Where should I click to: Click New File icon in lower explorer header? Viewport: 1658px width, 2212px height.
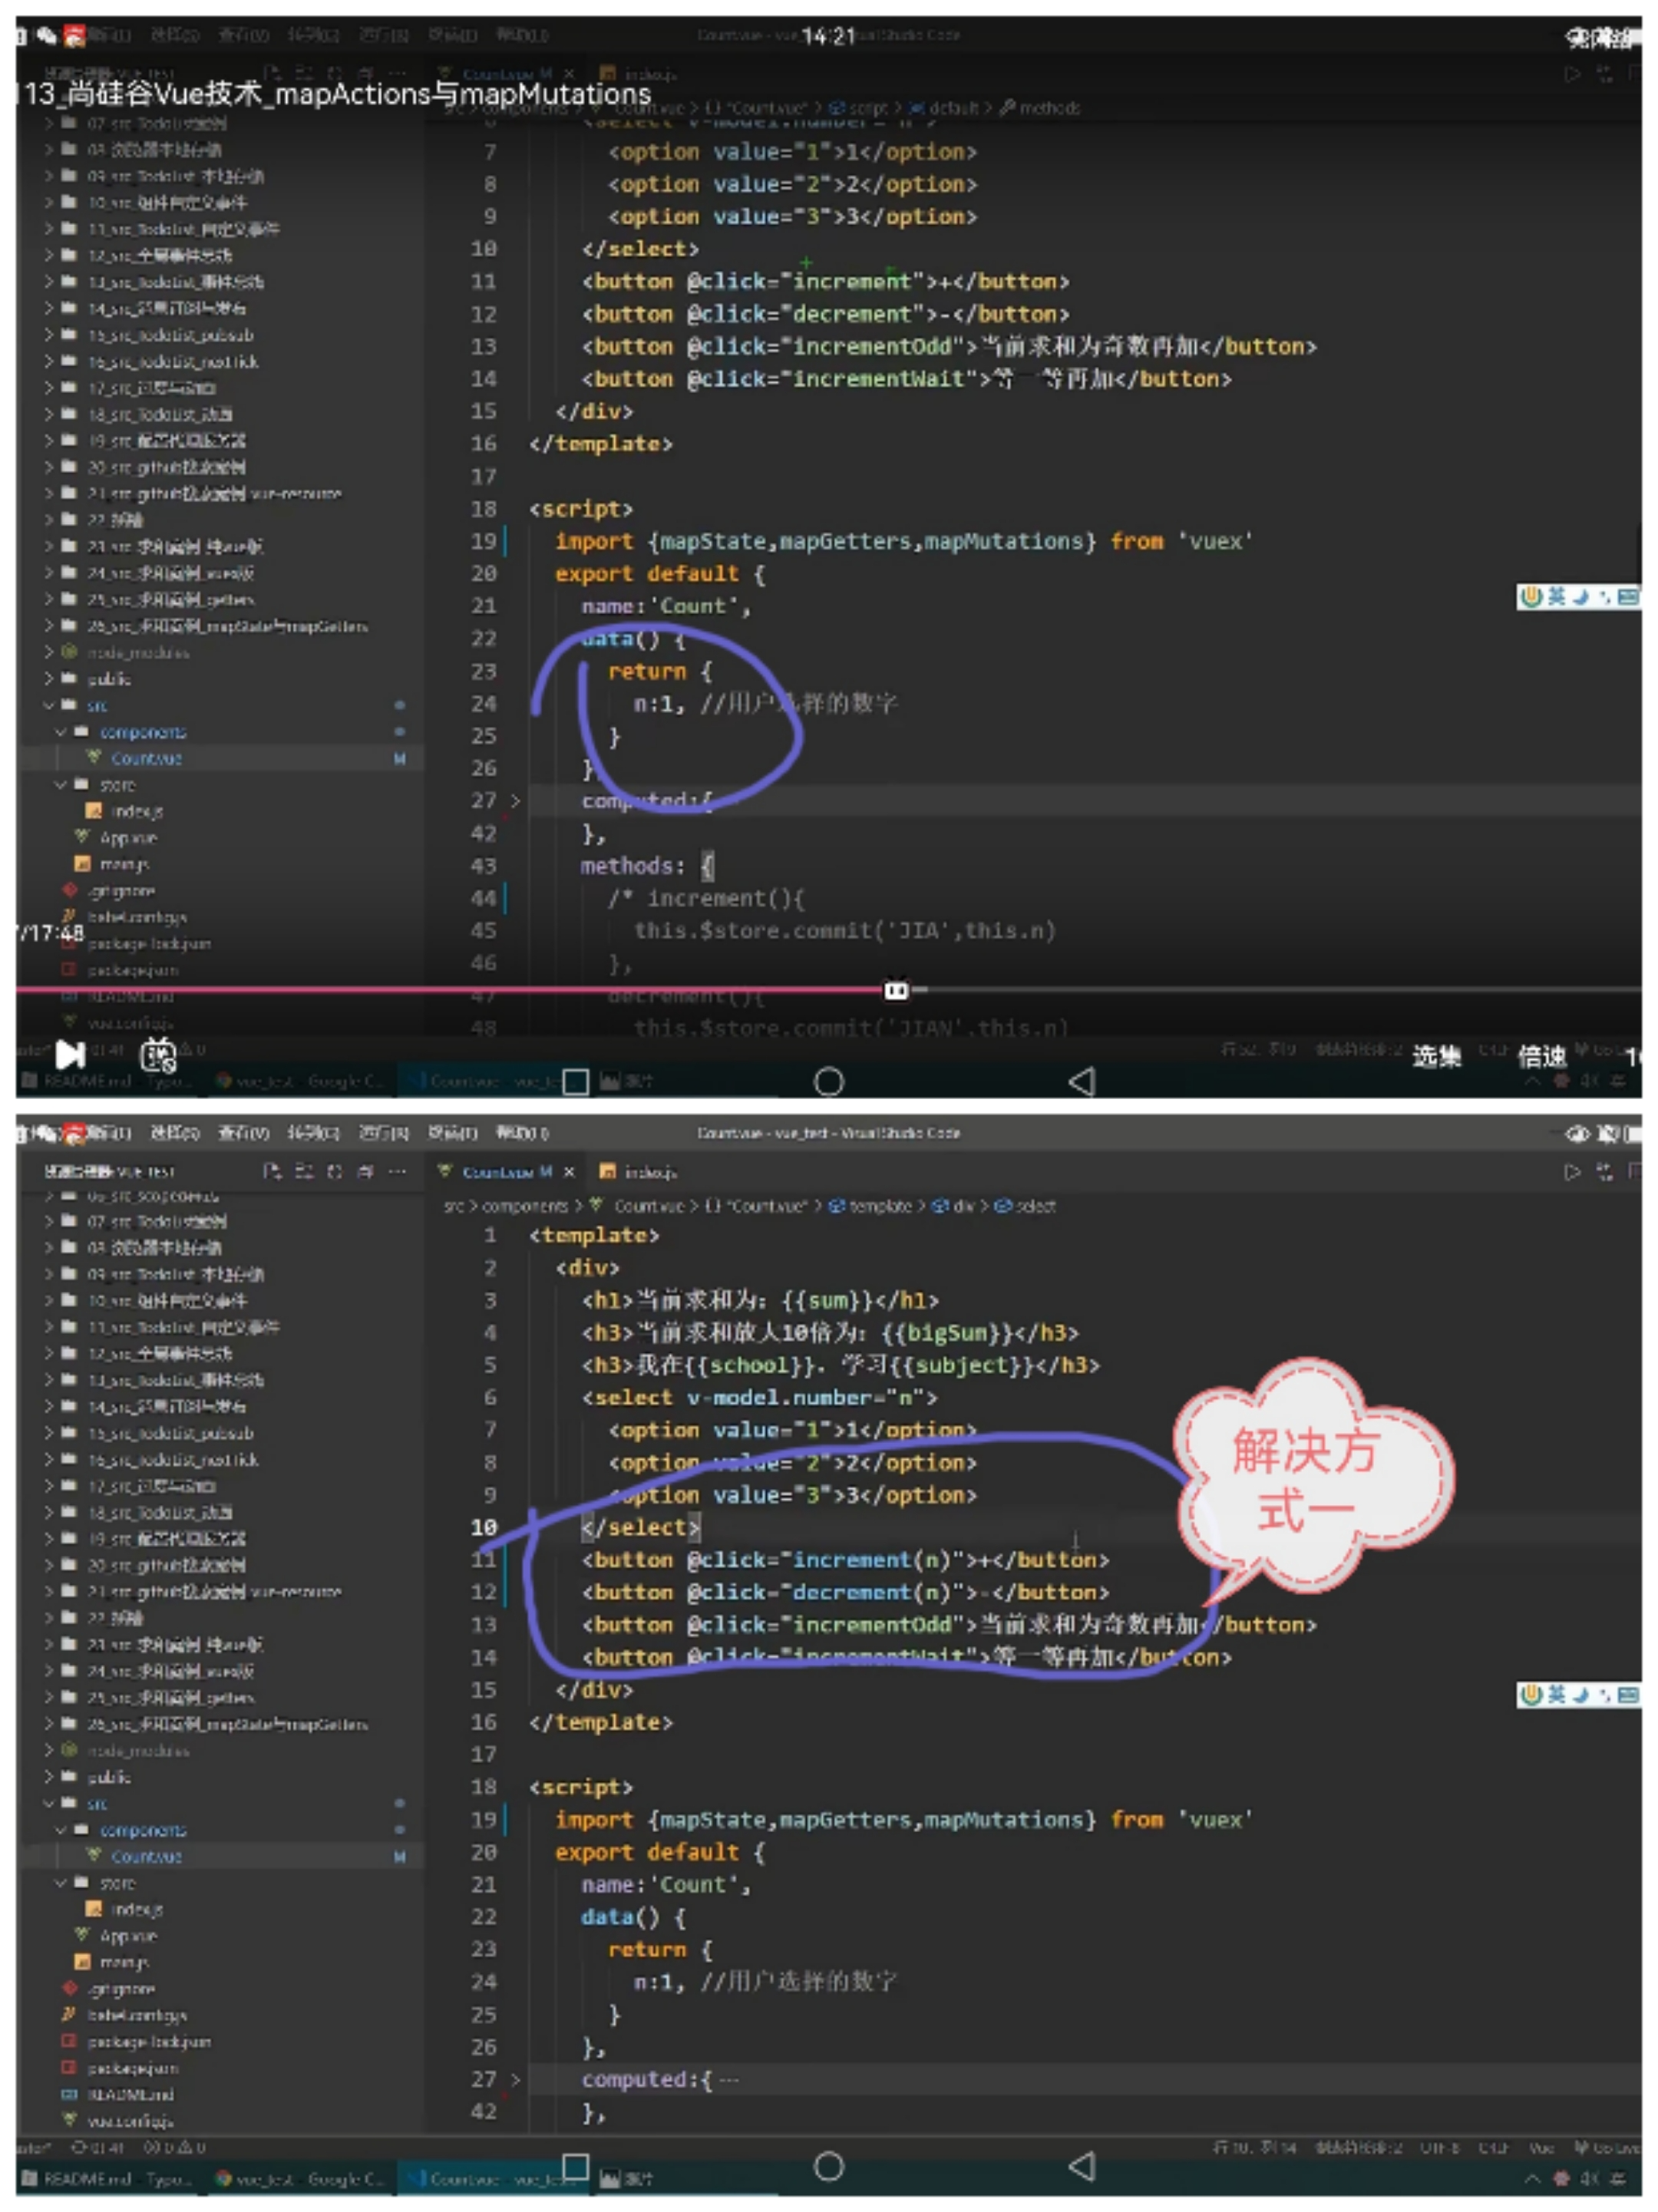[x=272, y=1171]
